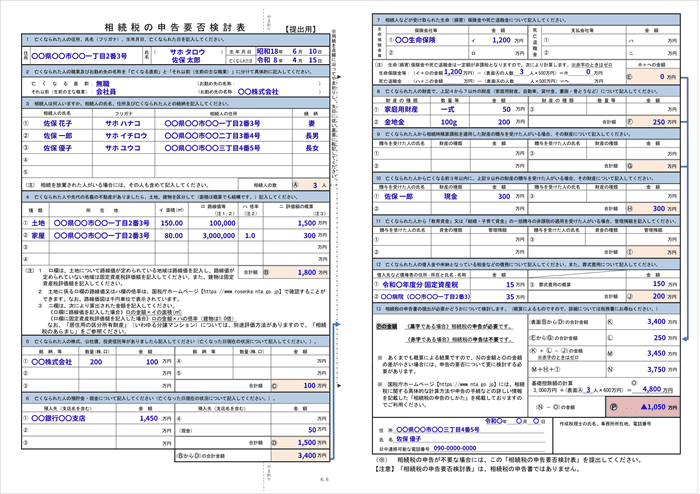Image resolution: width=700 pixels, height=494 pixels.
Task: Select the basic deduction Ⓞ 4,800 万円
Action: click(x=657, y=389)
